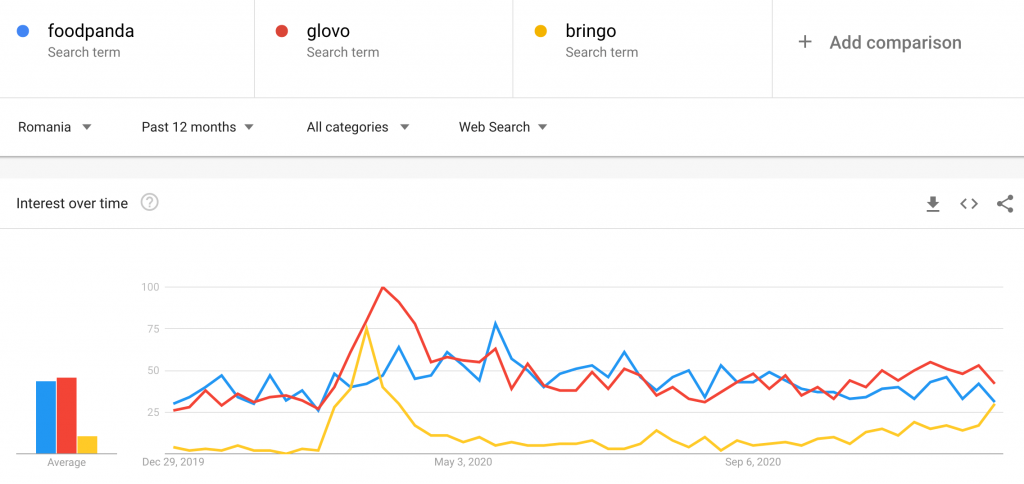Viewport: 1024px width, 484px height.
Task: Open help for Interest over time
Action: point(150,203)
